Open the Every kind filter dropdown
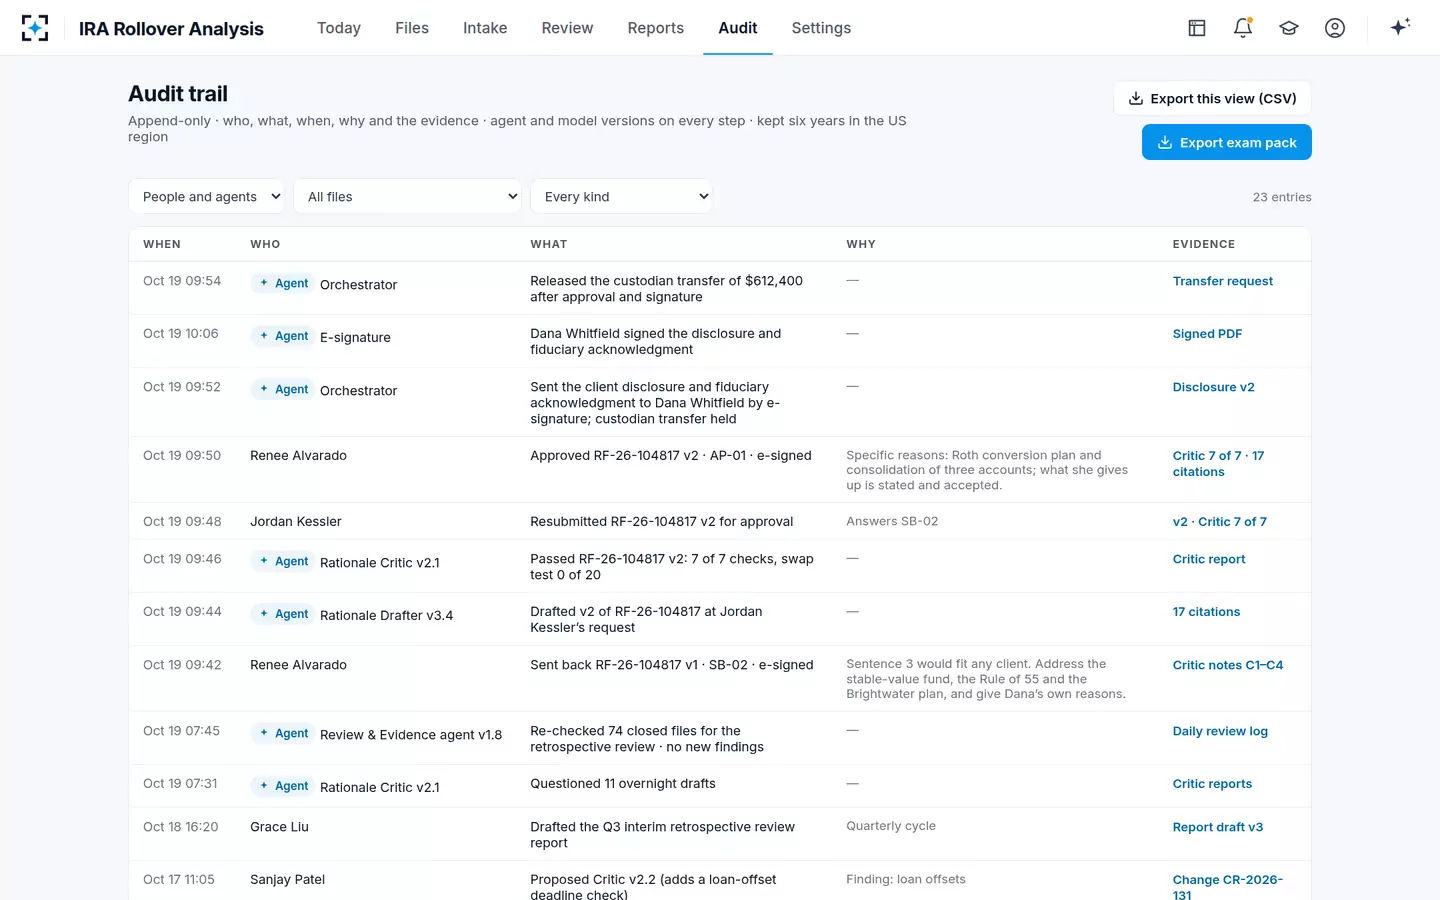The height and width of the screenshot is (900, 1440). tap(621, 196)
